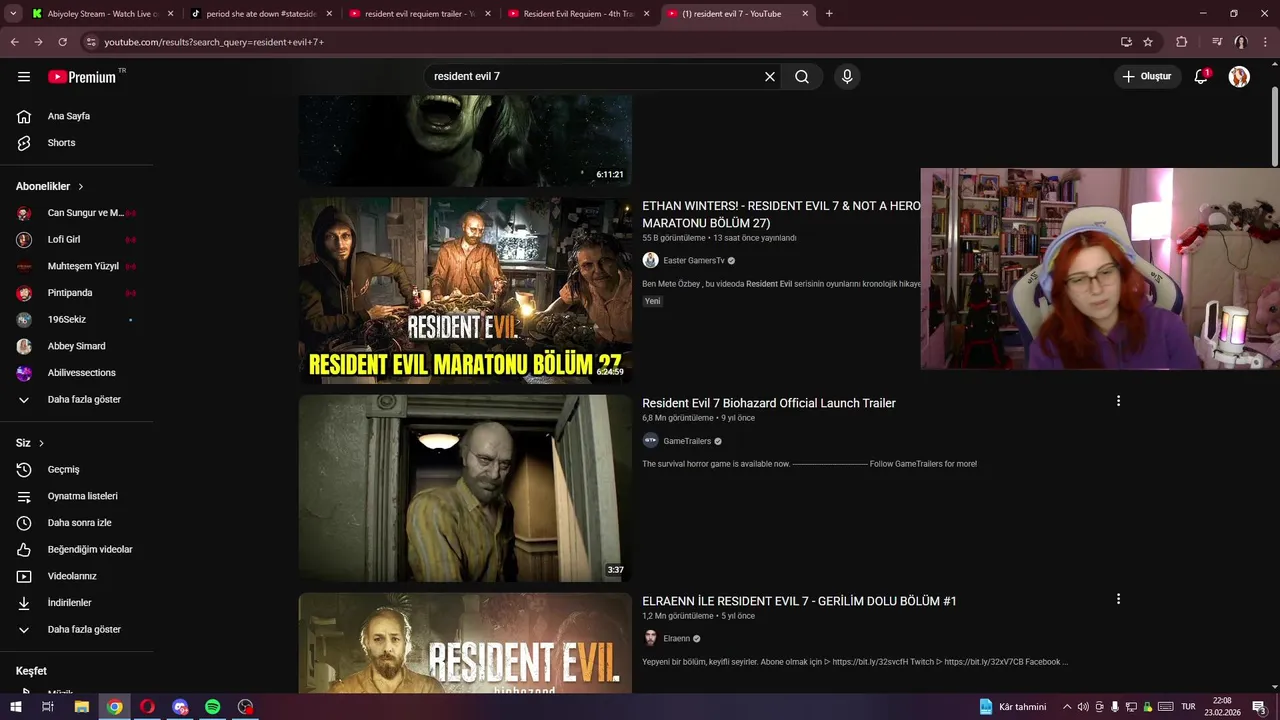Play the 6:11:21 video thumbnail at the top
This screenshot has width=1280, height=720.
465,141
